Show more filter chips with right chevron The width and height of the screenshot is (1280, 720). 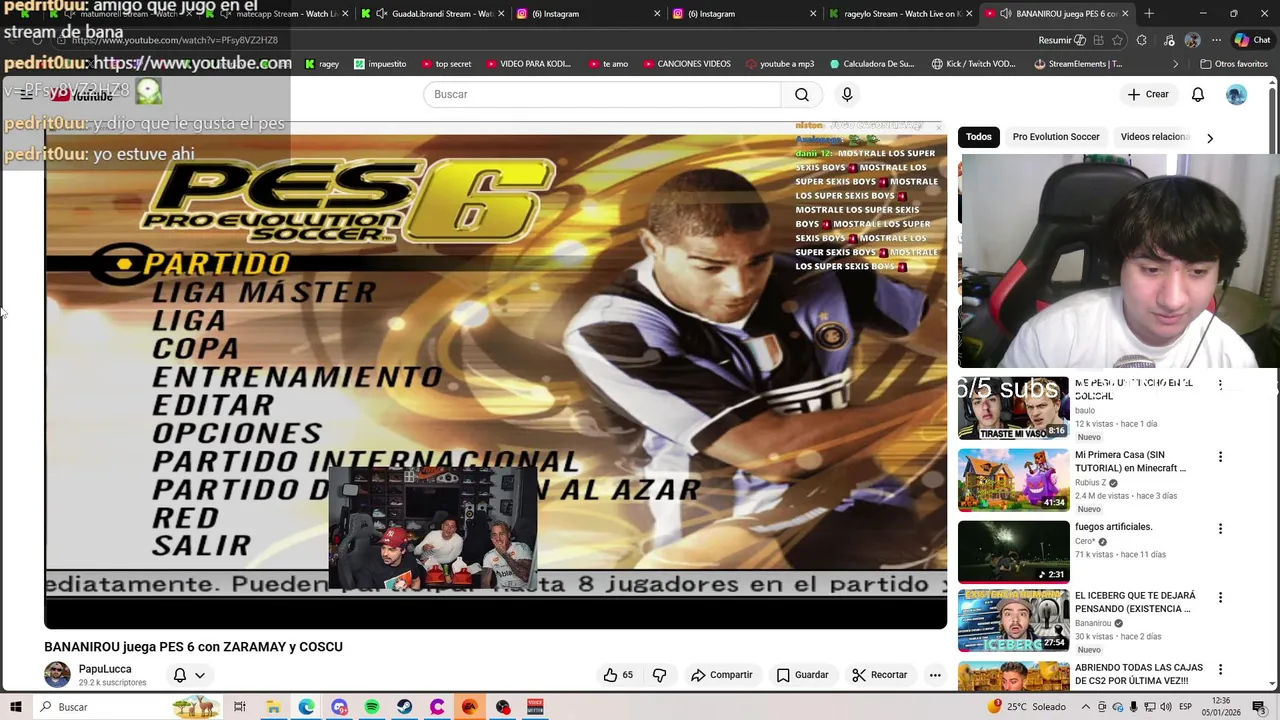[1209, 138]
